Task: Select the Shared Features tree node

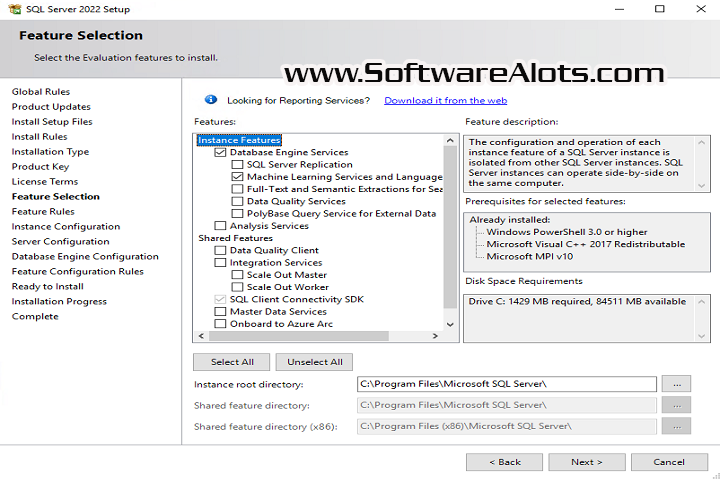Action: [236, 238]
